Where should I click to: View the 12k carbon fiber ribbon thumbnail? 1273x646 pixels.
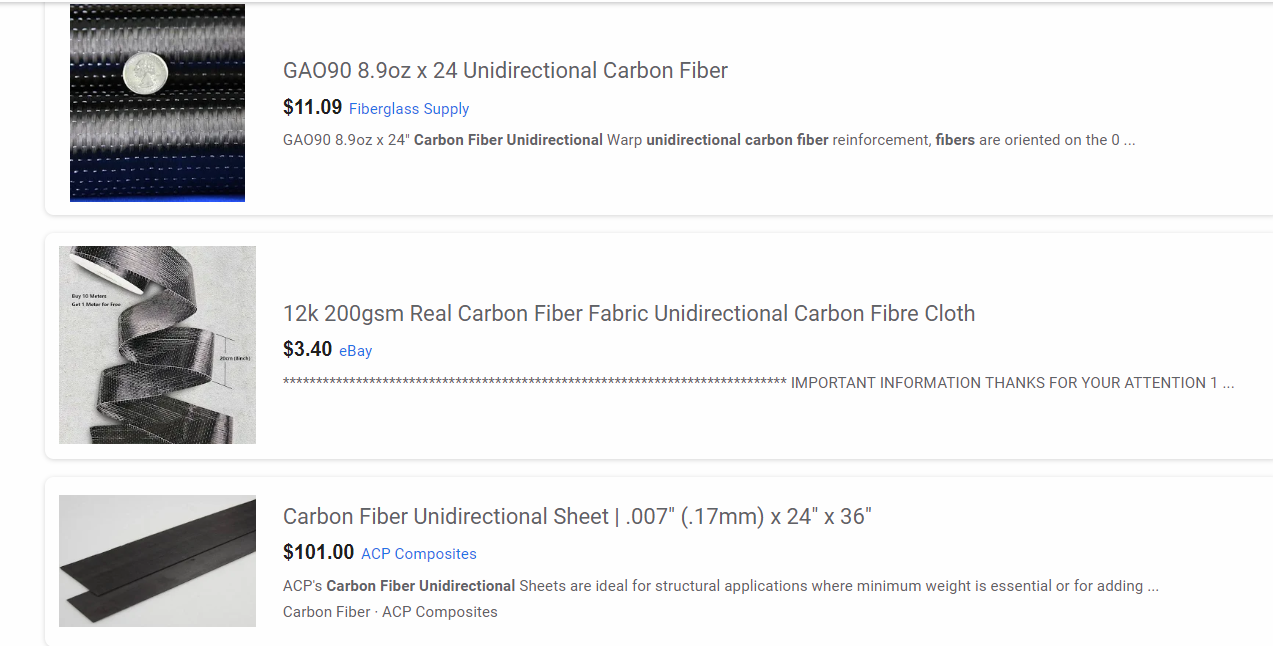coord(157,344)
